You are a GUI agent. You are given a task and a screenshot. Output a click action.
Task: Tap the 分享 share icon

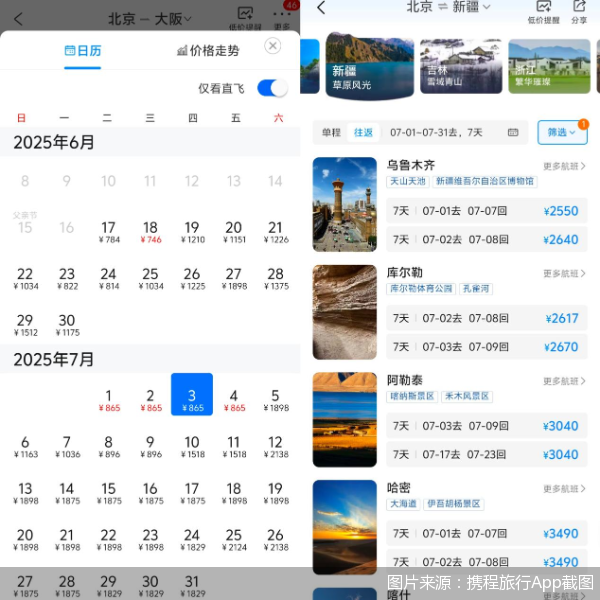(x=579, y=12)
